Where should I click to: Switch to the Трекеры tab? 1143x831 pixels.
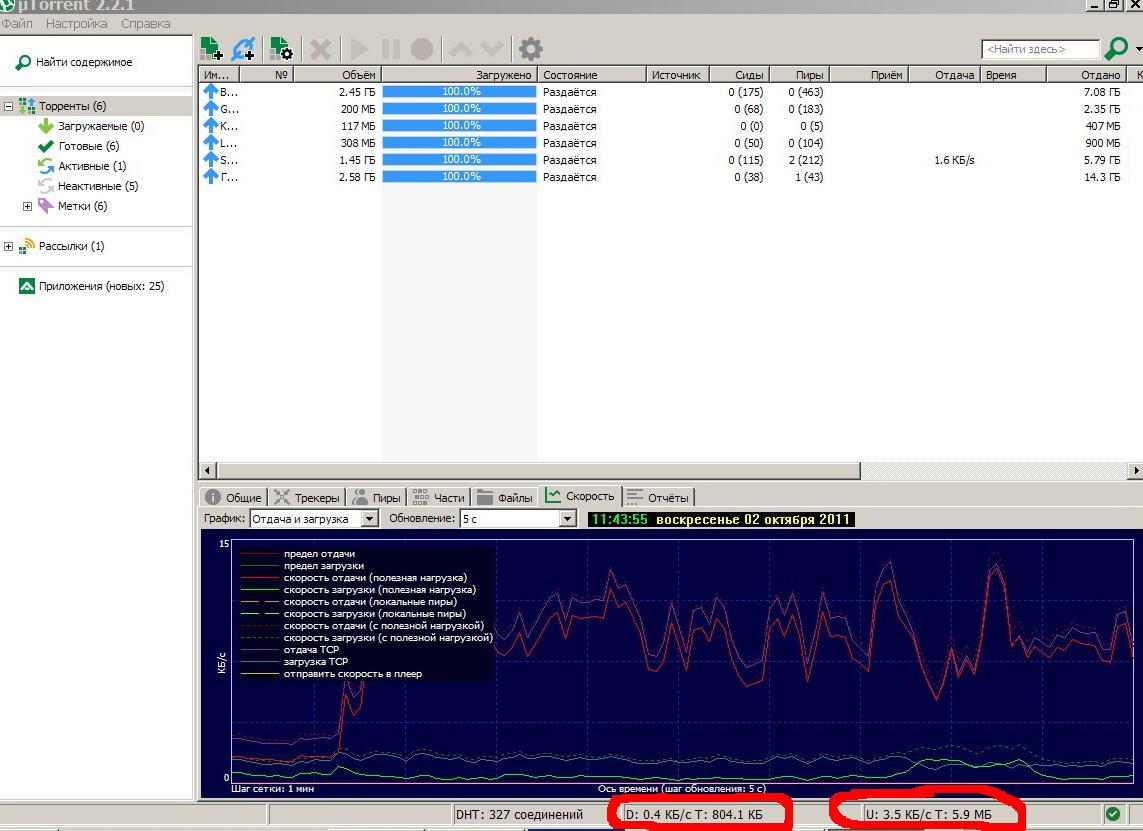(x=307, y=497)
